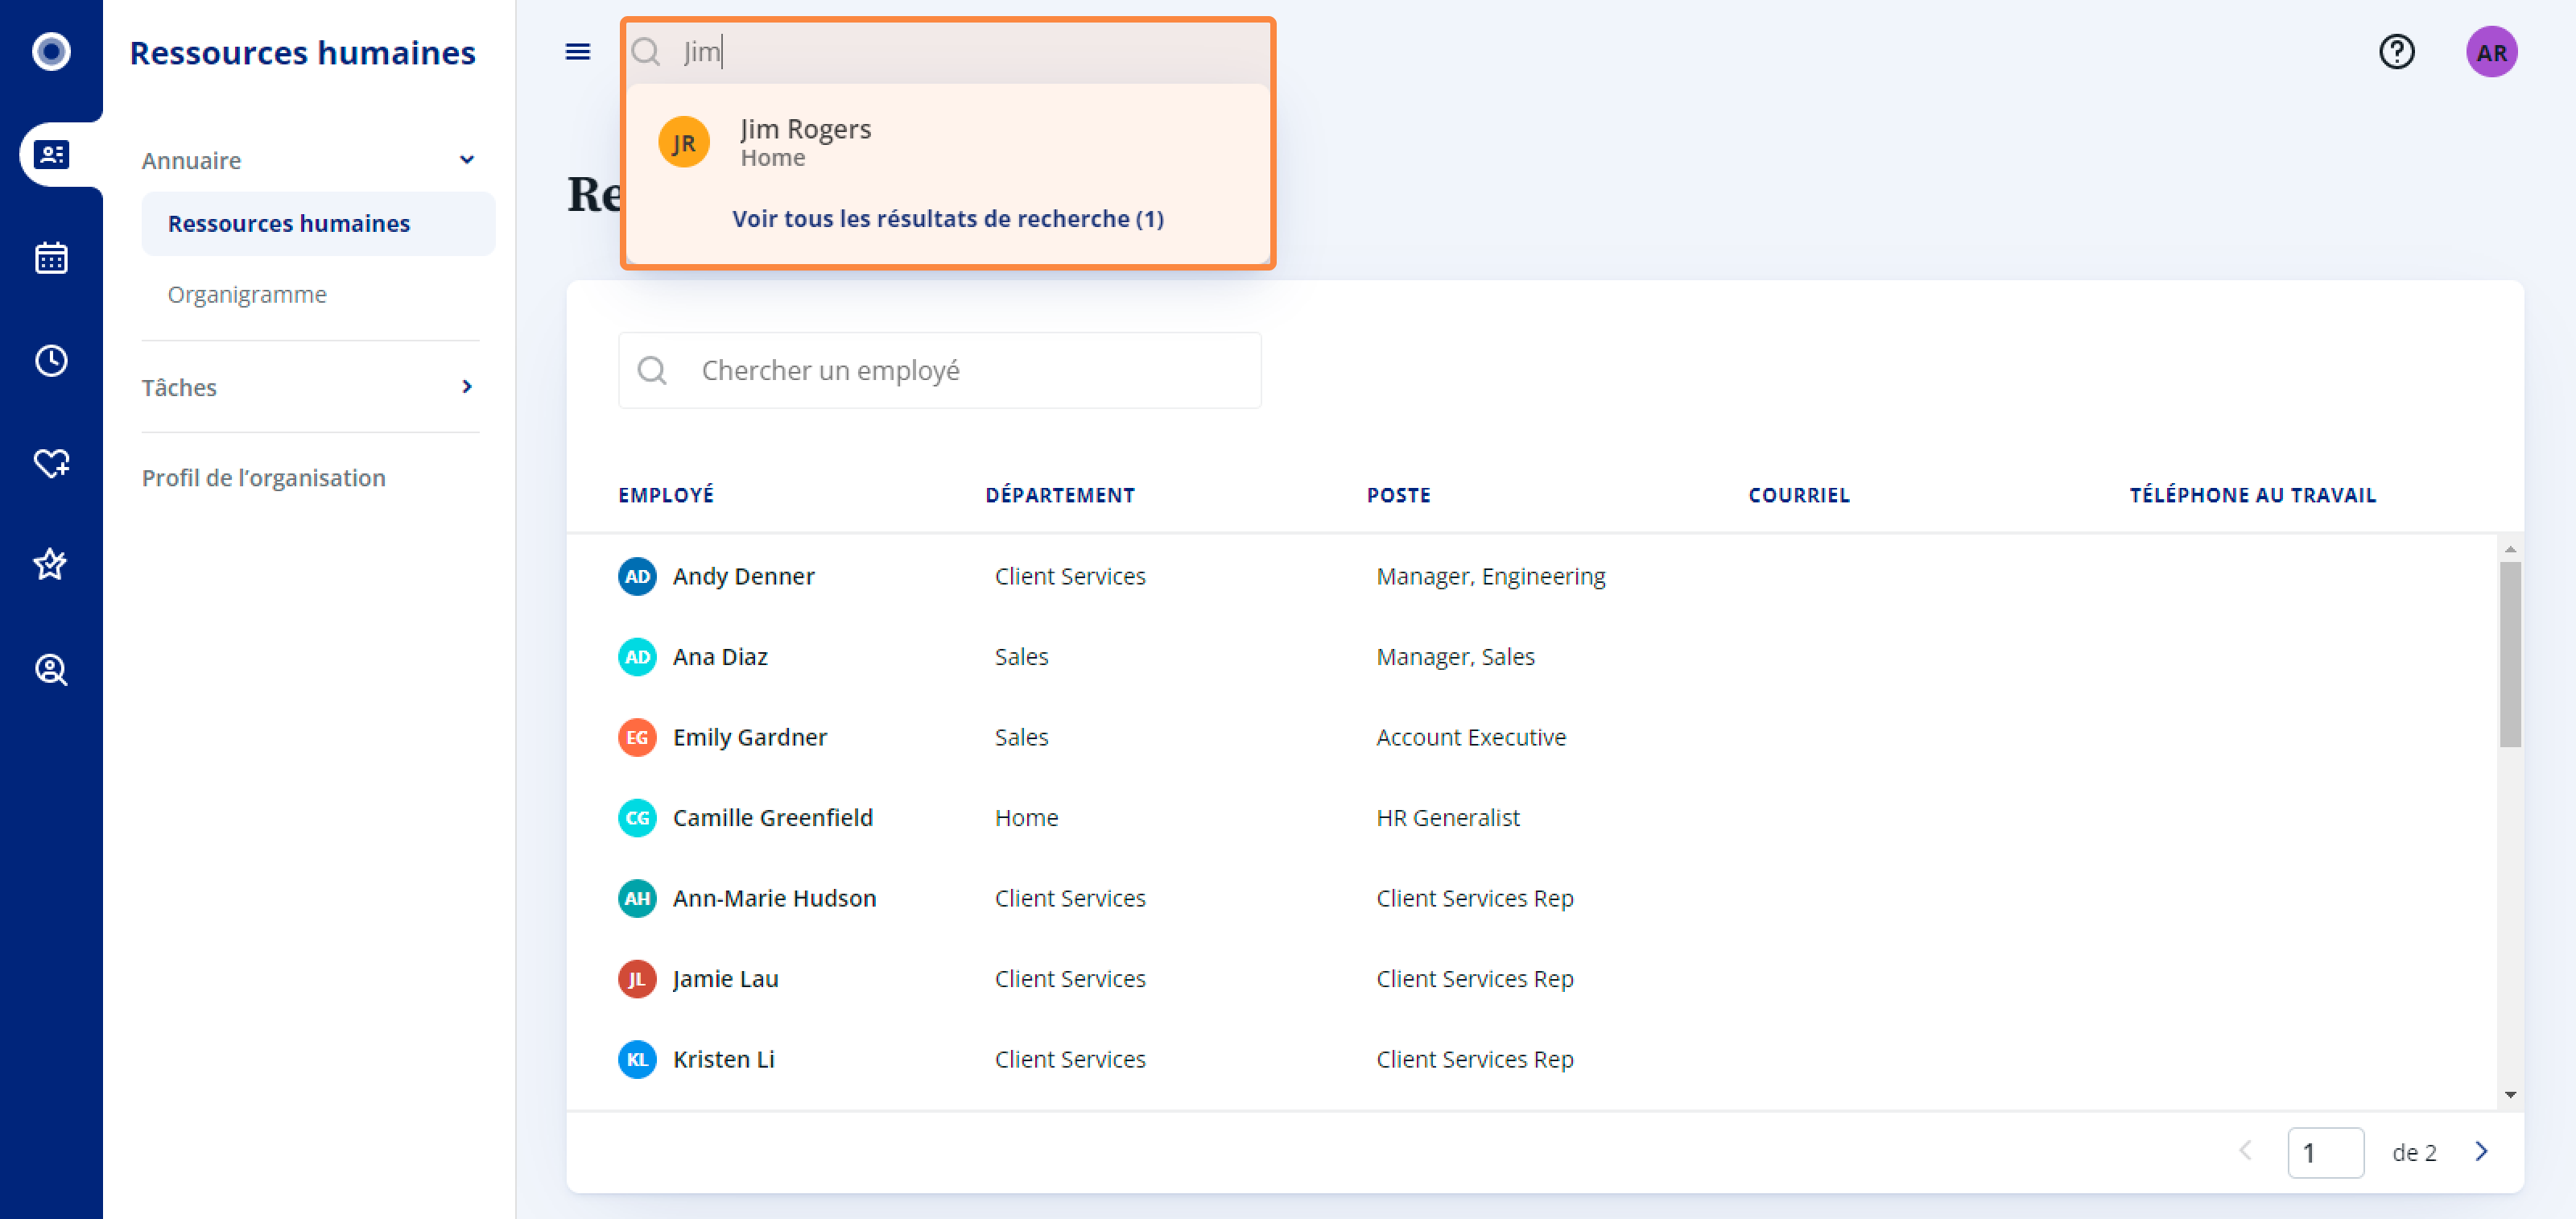The height and width of the screenshot is (1219, 2576).
Task: Click the COURRIEL column header
Action: (1799, 495)
